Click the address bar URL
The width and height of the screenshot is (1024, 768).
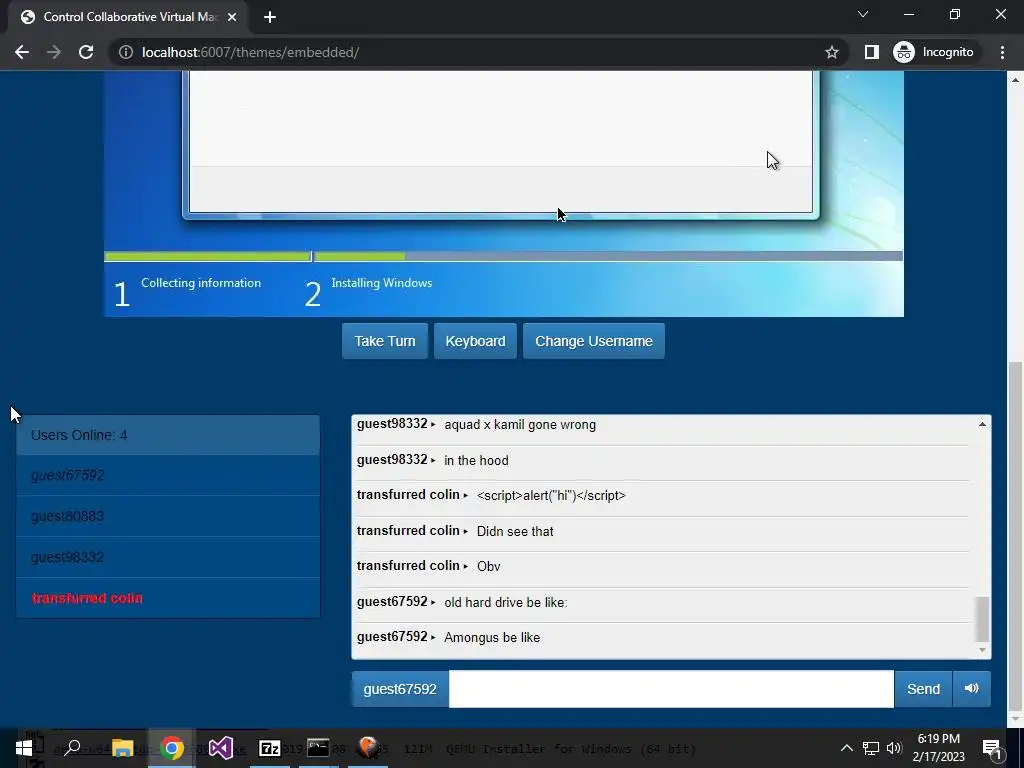pos(250,52)
